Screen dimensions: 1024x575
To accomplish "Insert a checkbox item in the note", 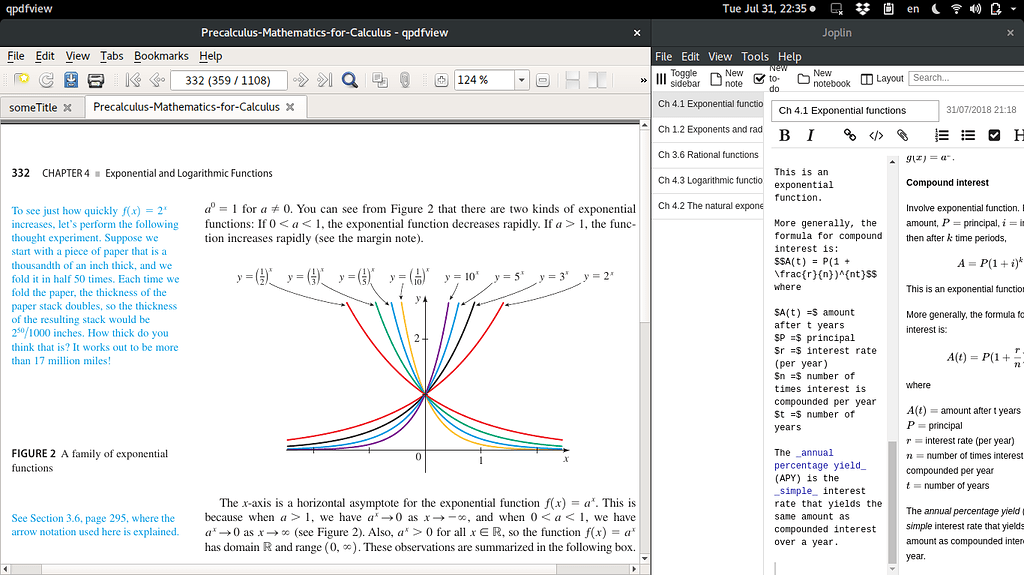I will 994,135.
